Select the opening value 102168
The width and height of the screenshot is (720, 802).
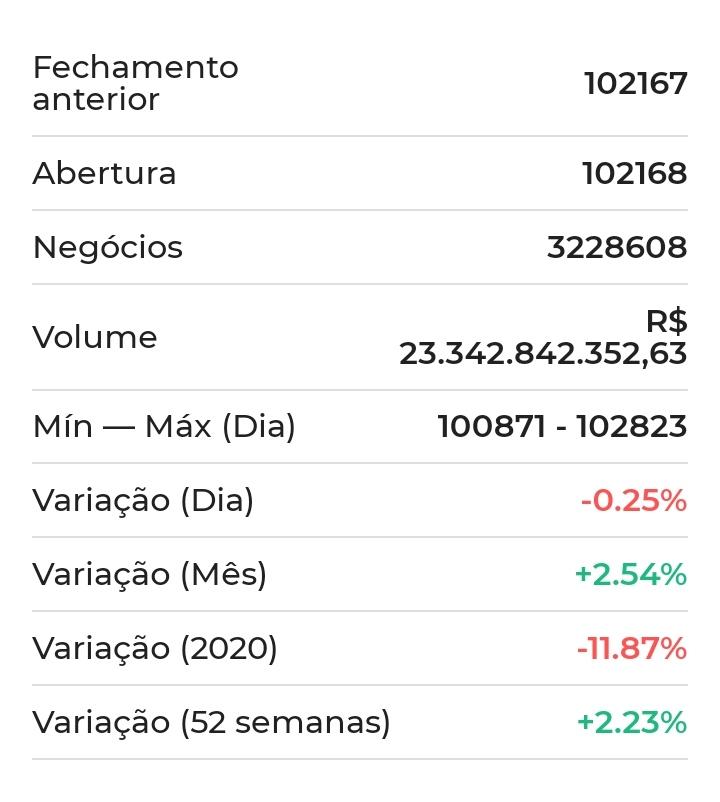point(634,173)
